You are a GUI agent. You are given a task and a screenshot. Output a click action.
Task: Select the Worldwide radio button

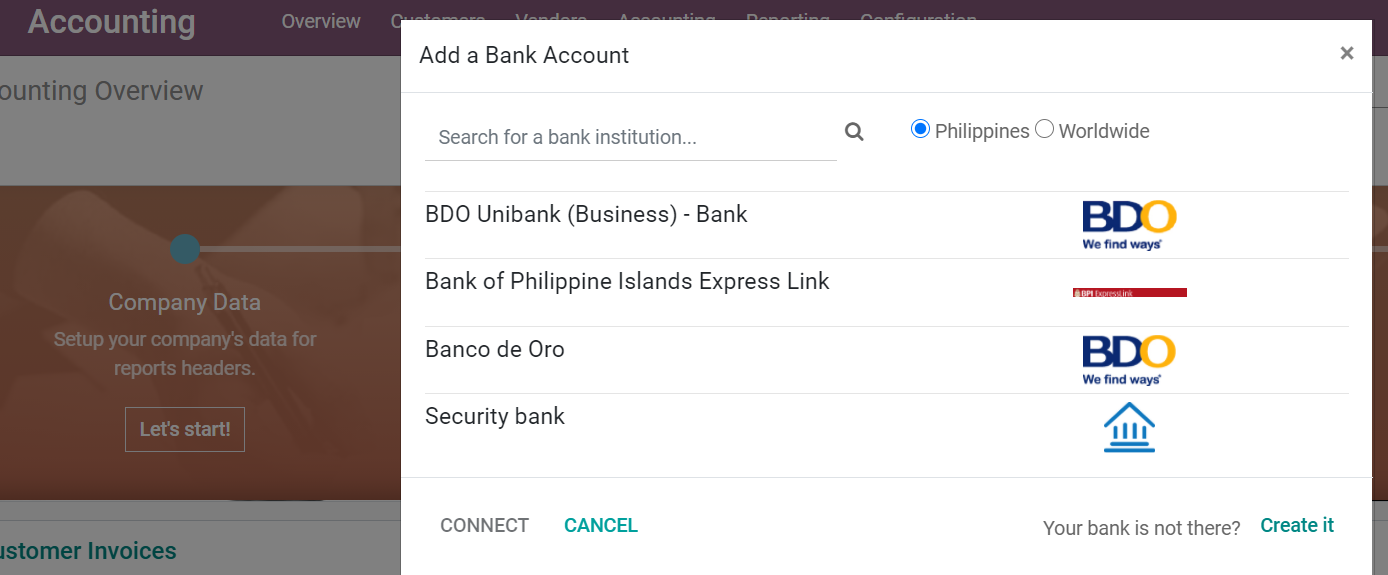[x=1044, y=129]
